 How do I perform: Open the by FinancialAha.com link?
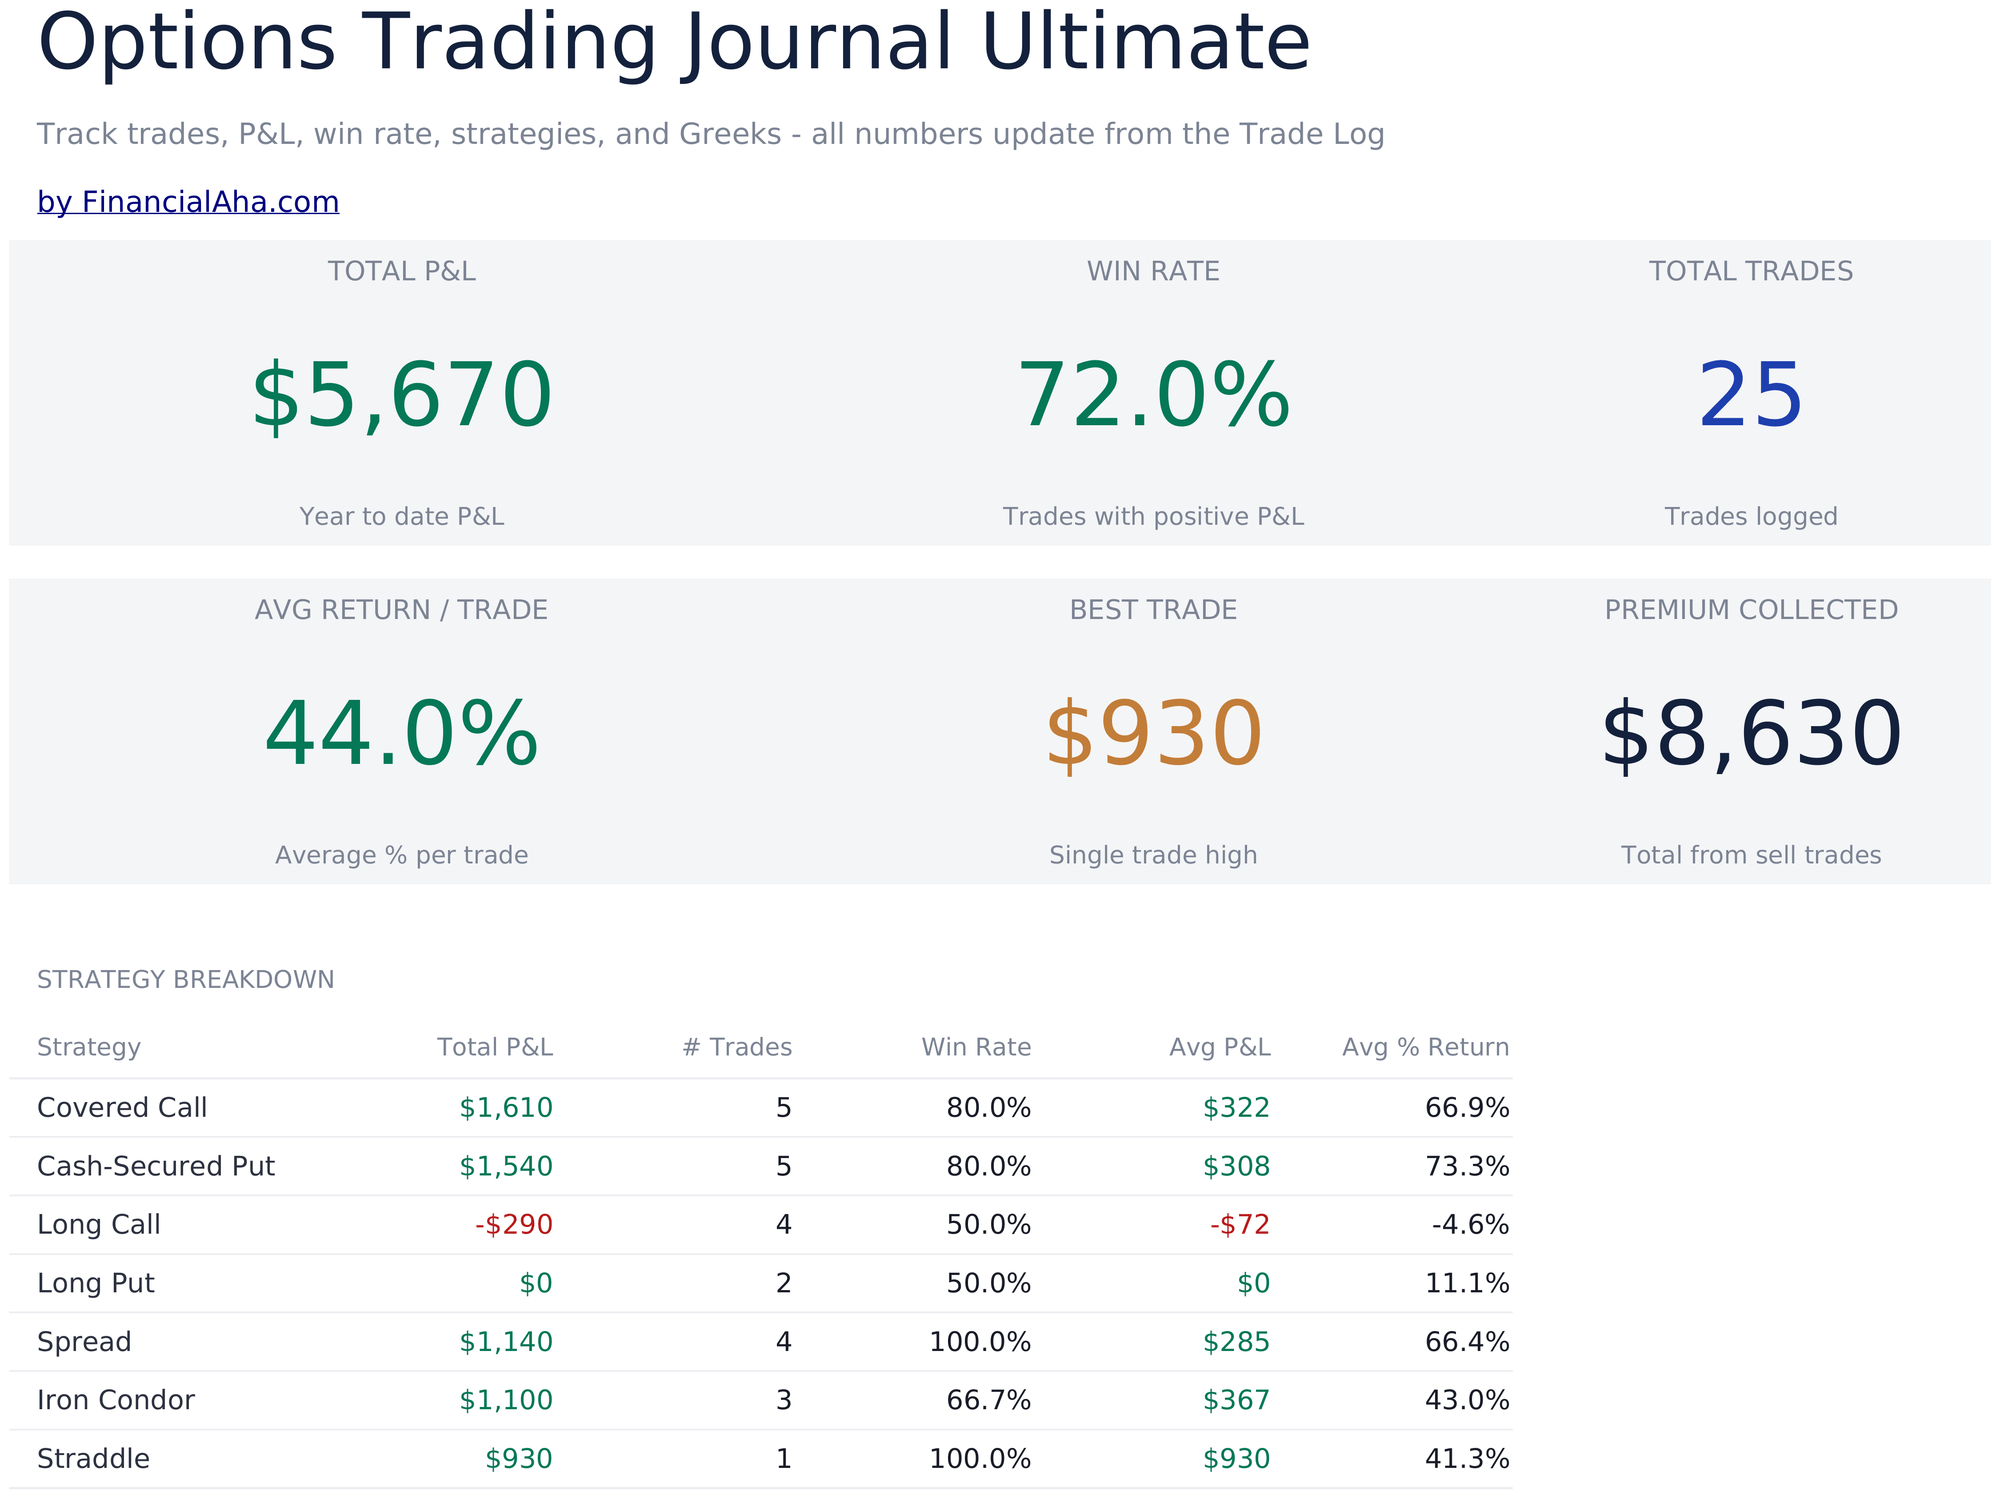point(188,202)
